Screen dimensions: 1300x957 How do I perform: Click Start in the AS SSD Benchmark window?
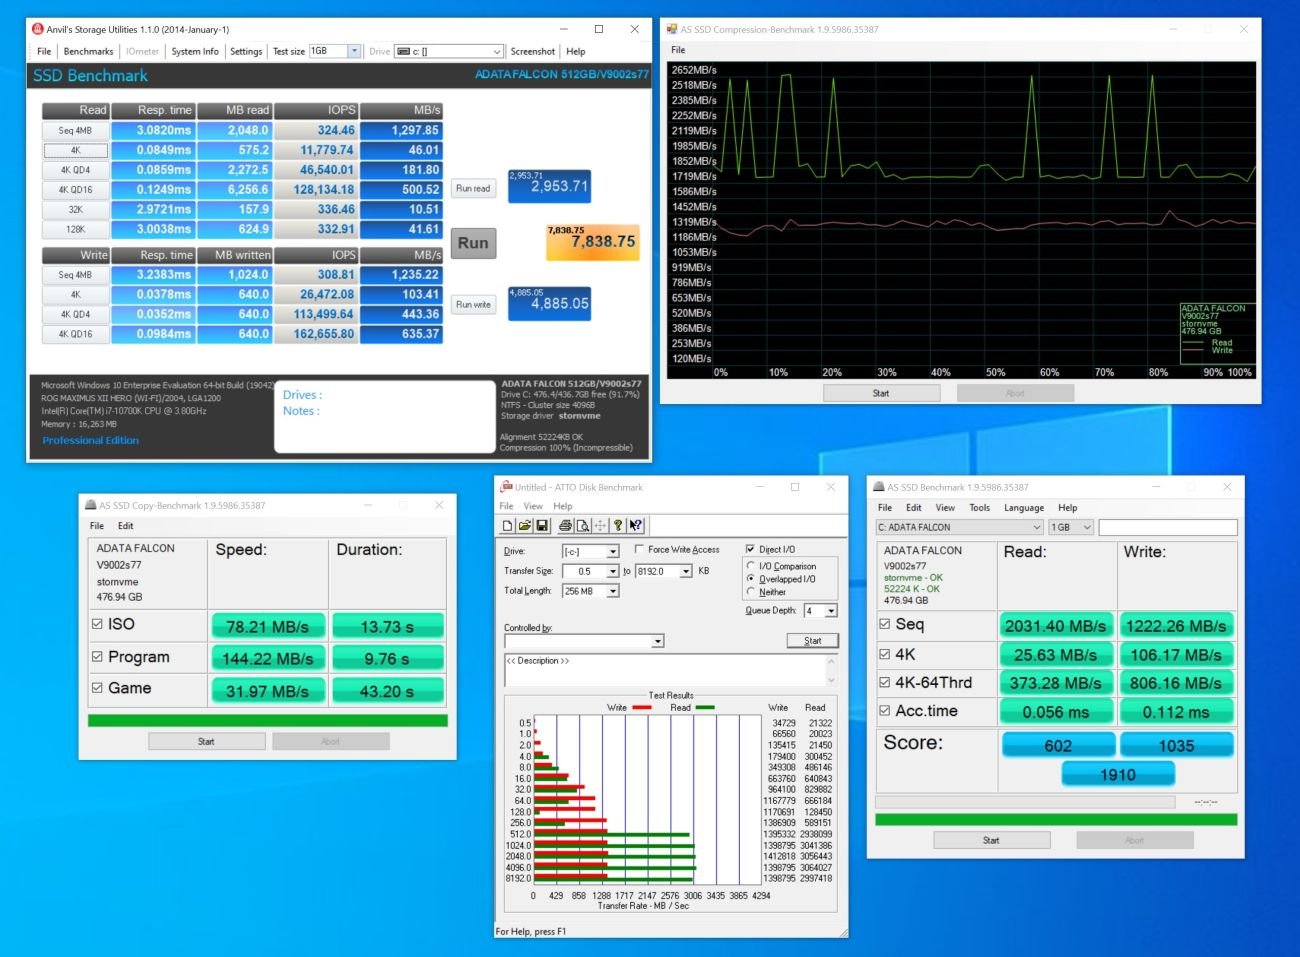click(991, 840)
